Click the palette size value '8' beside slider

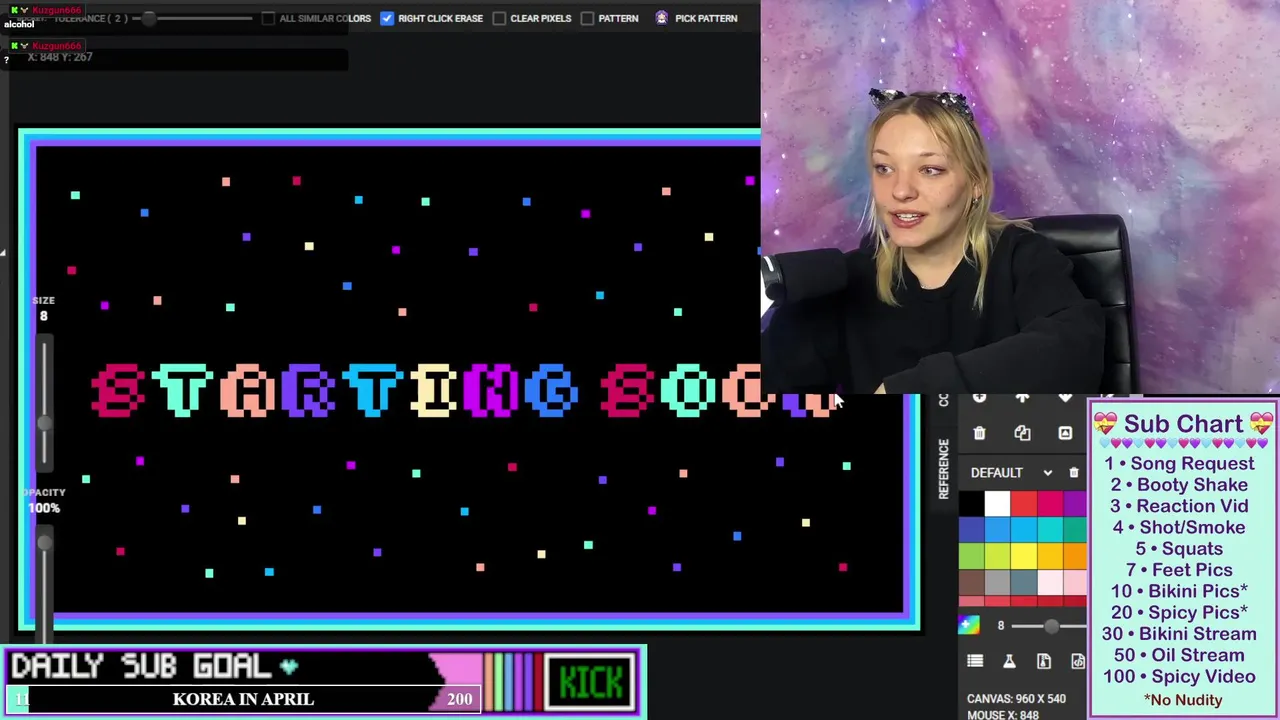[1001, 626]
